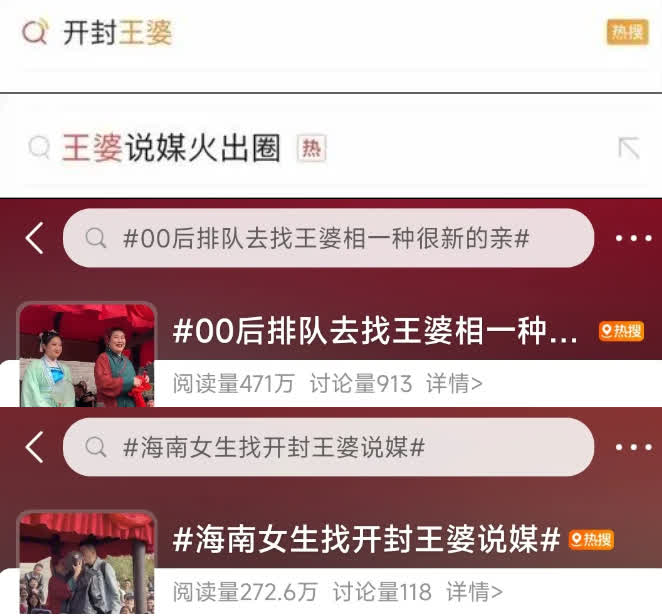
Task: Tap 热搜 location badge on 海南女生 title
Action: [591, 540]
